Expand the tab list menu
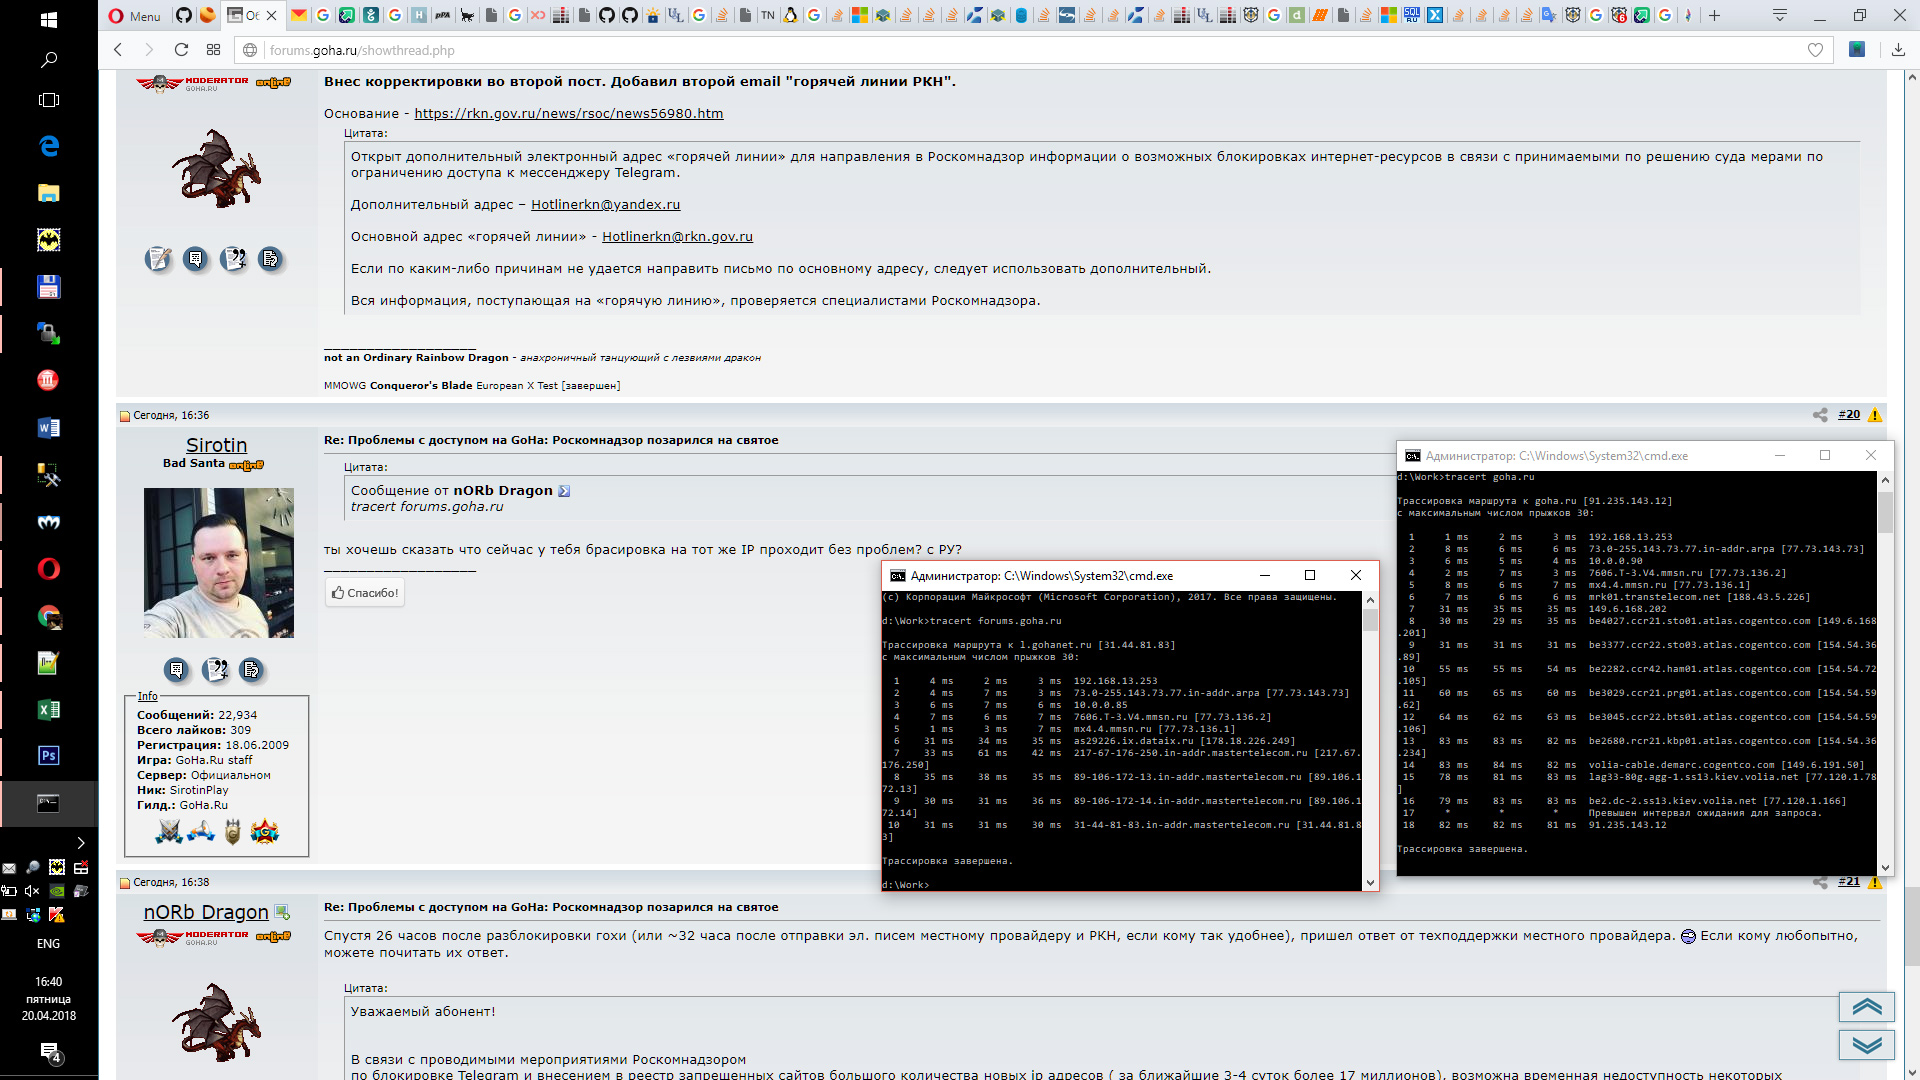Image resolution: width=1920 pixels, height=1080 pixels. point(1780,15)
